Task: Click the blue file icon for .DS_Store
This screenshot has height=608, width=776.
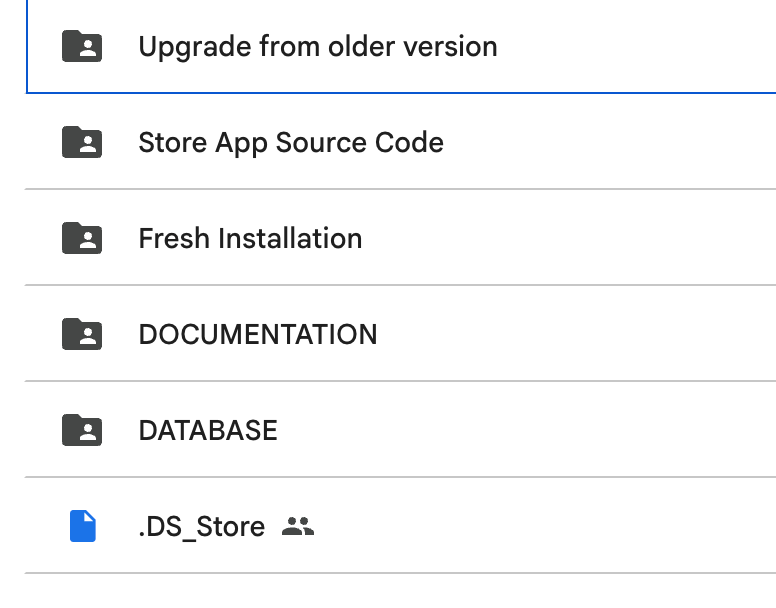Action: click(x=83, y=526)
